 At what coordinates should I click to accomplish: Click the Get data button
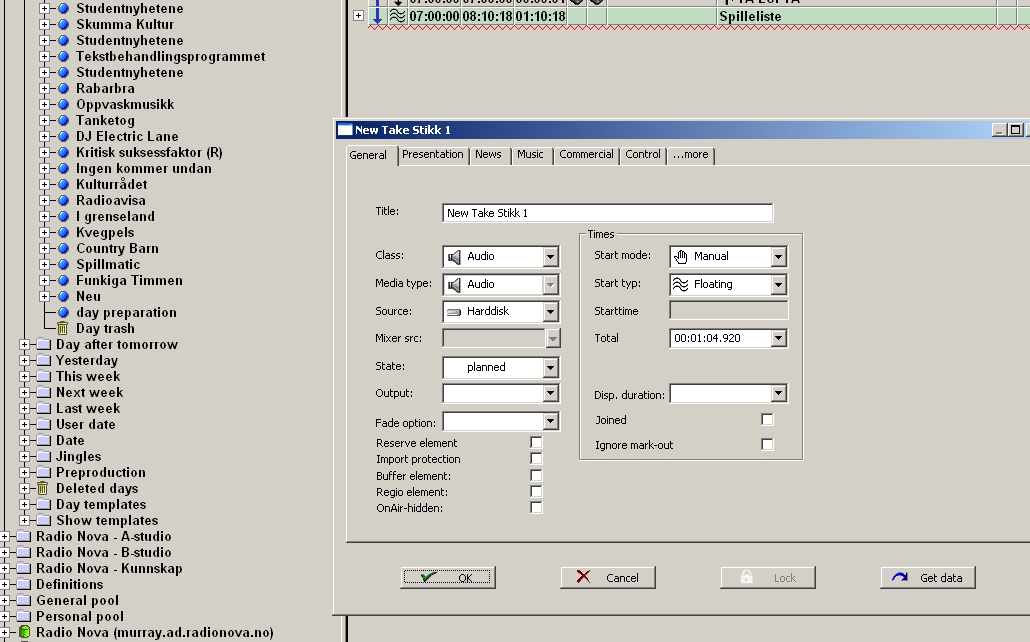point(928,578)
